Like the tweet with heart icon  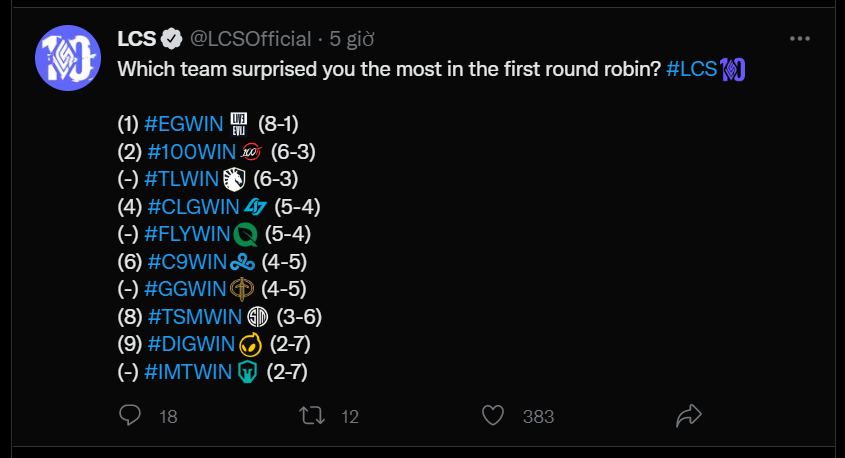[x=493, y=415]
